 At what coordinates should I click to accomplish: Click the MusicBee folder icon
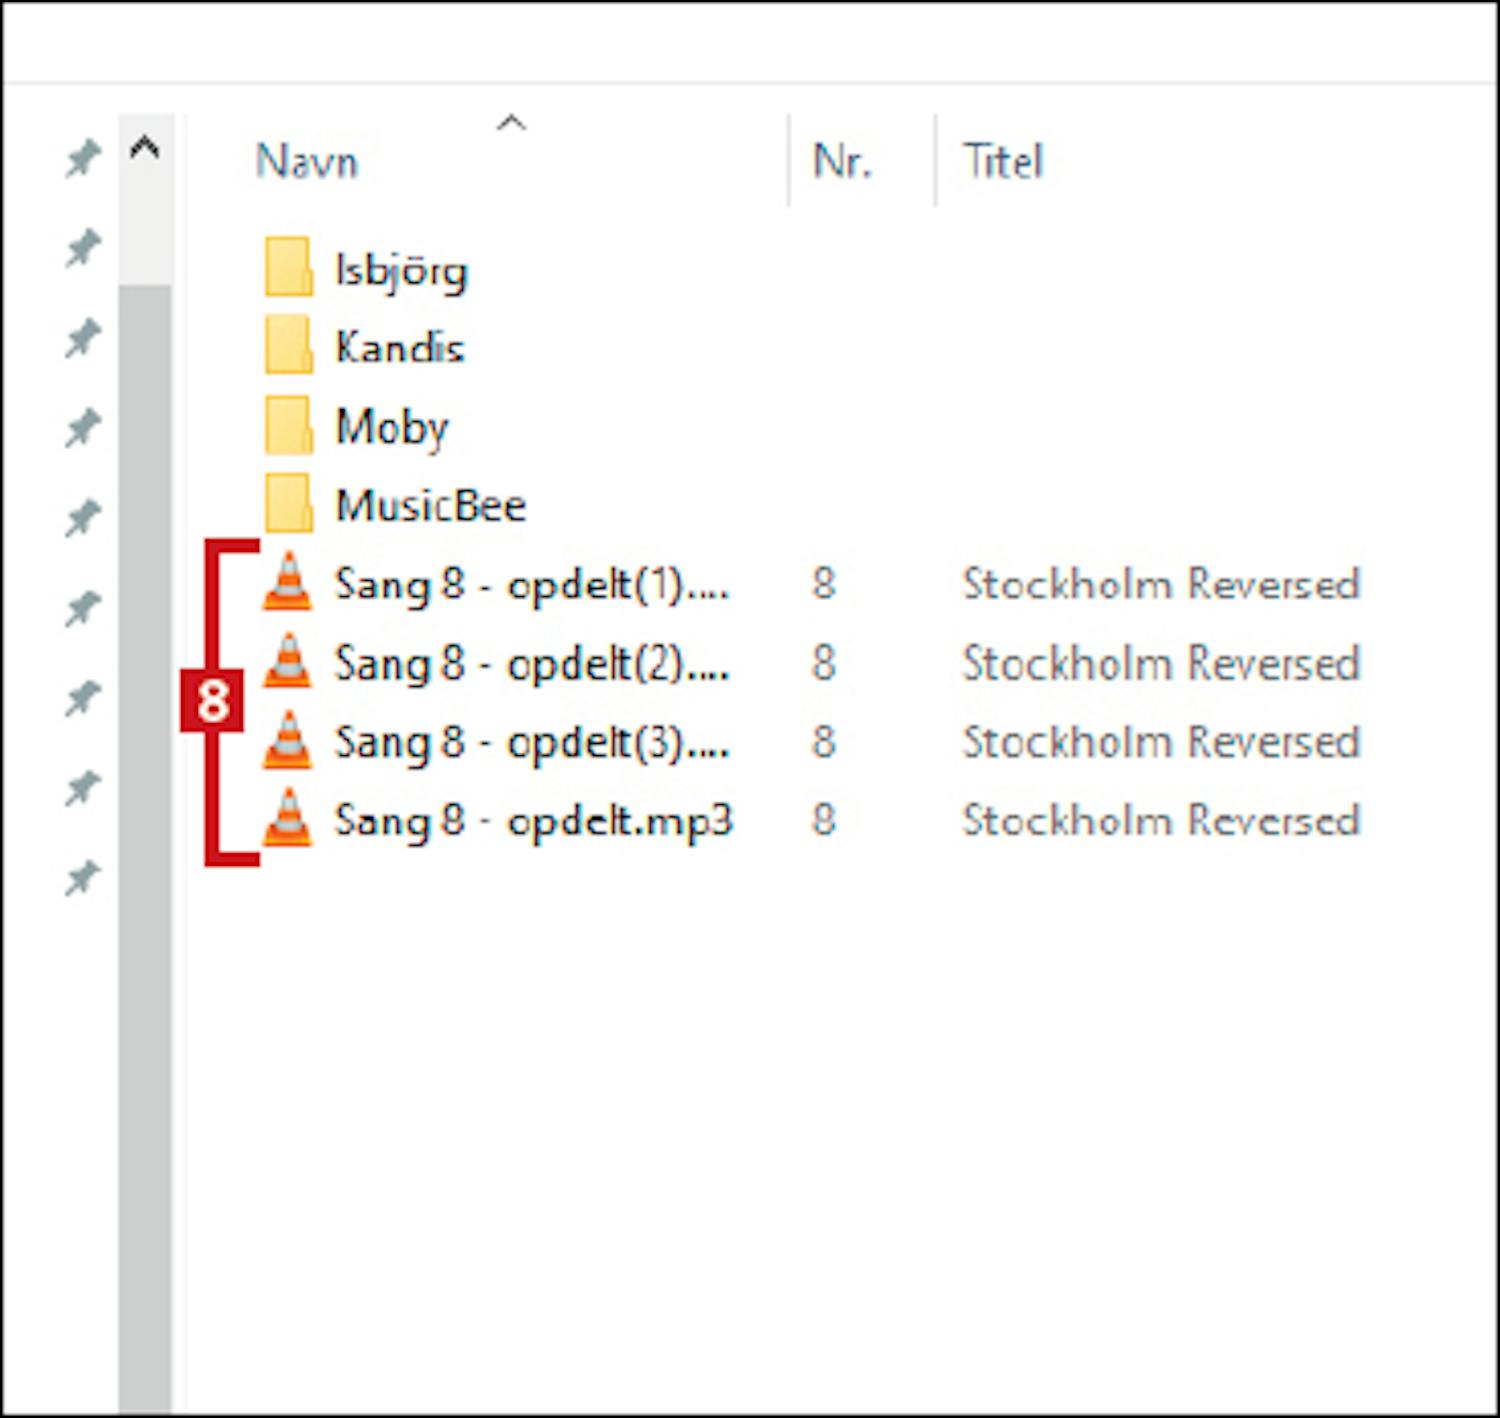[288, 504]
